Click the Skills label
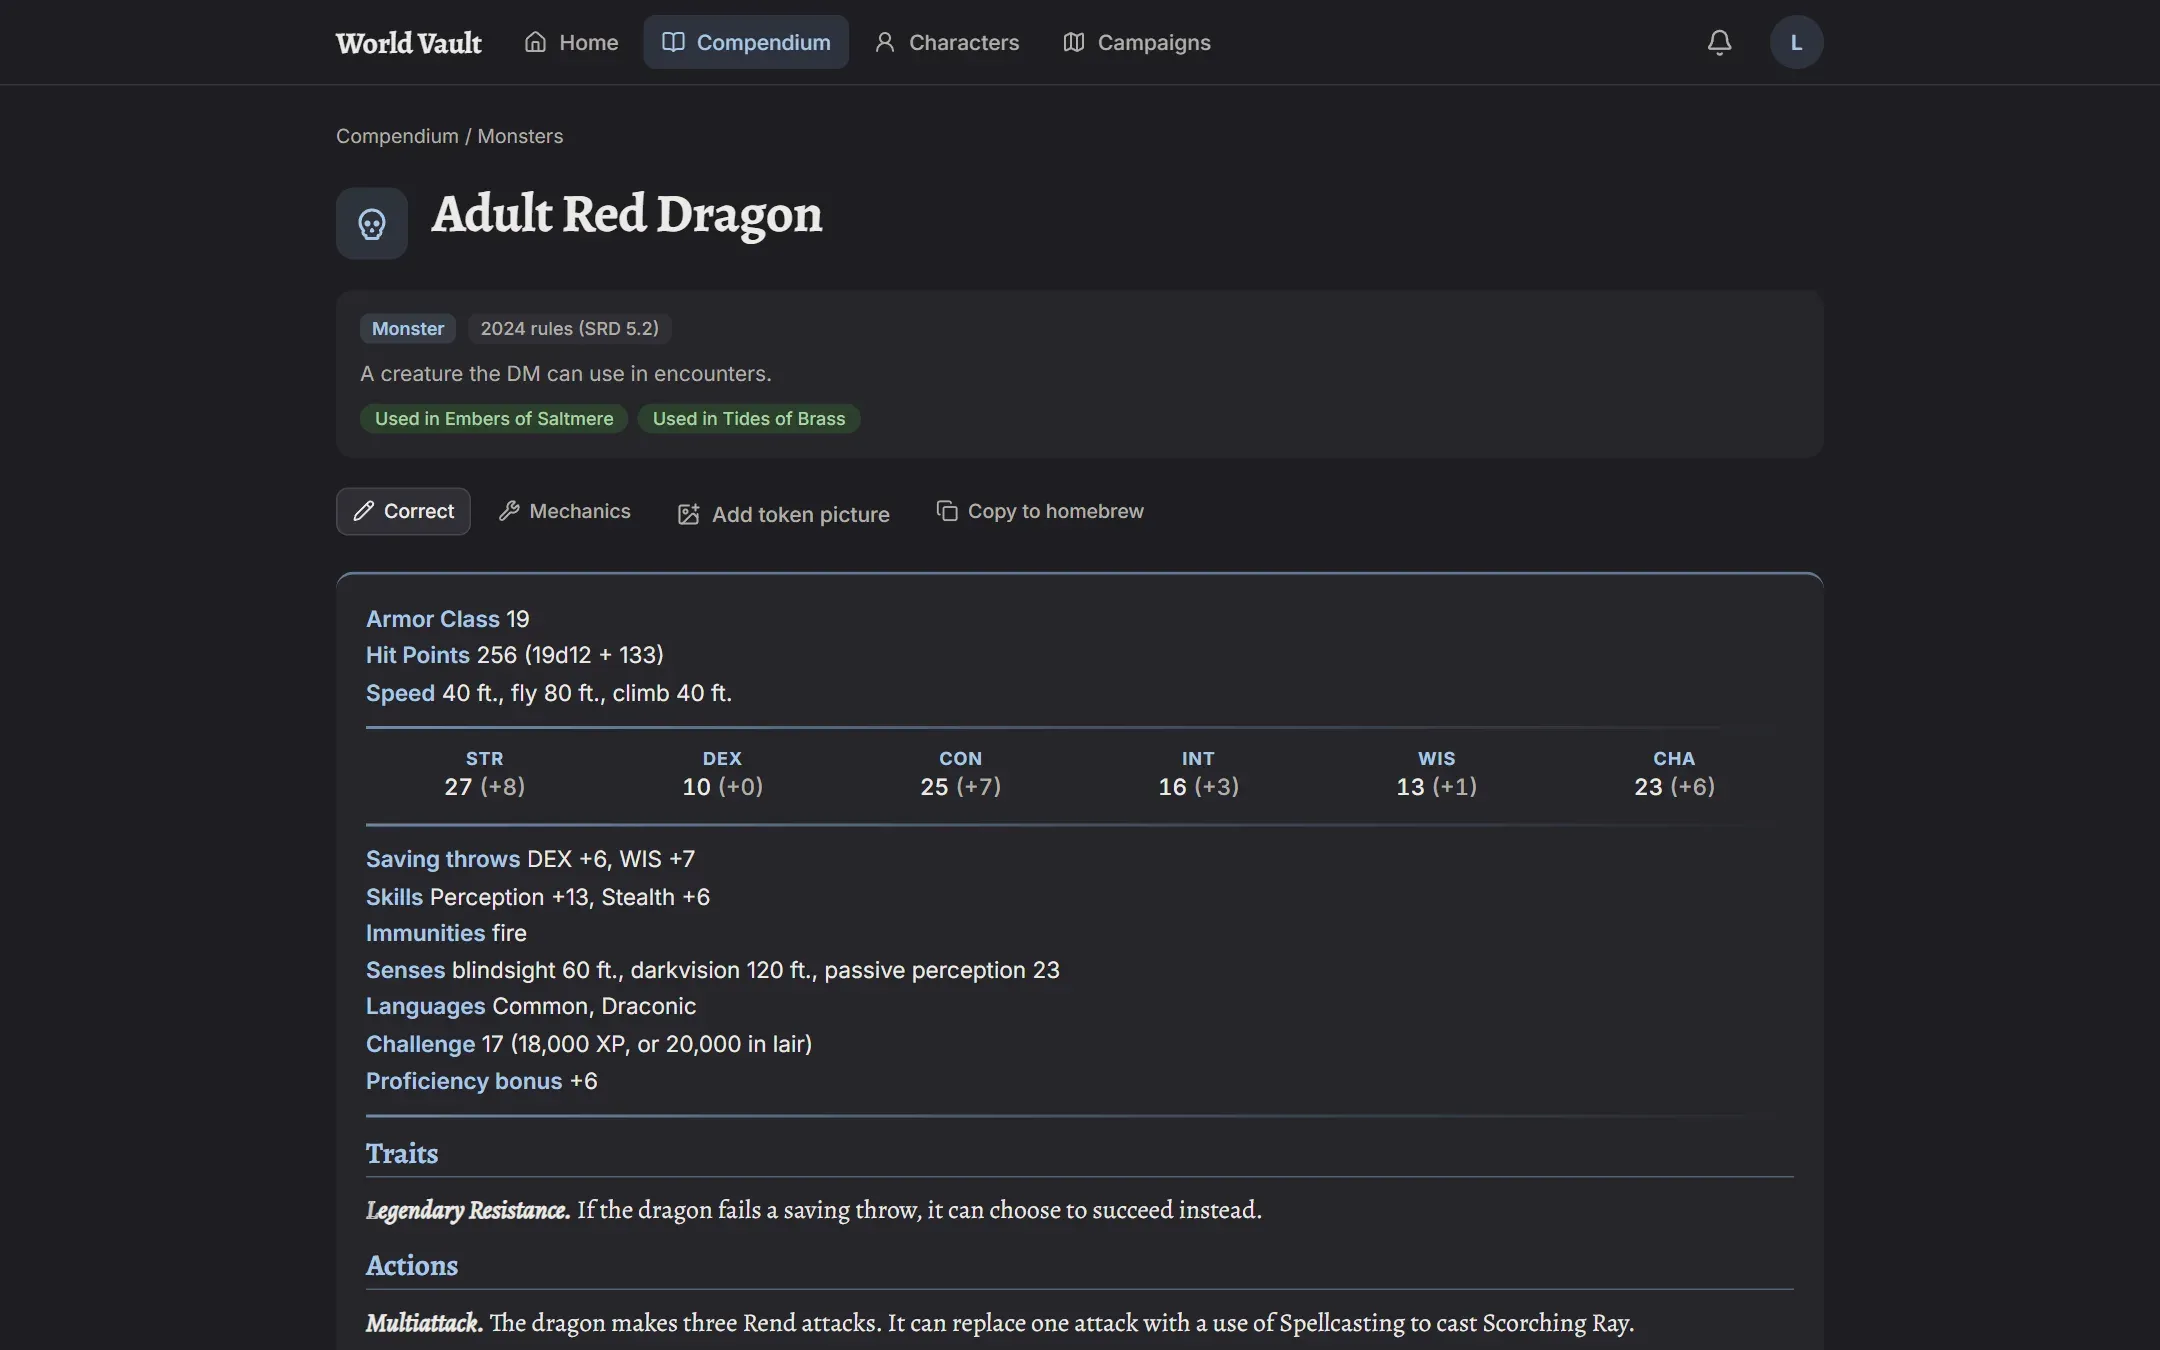Screen dimensions: 2160x1350 point(394,897)
